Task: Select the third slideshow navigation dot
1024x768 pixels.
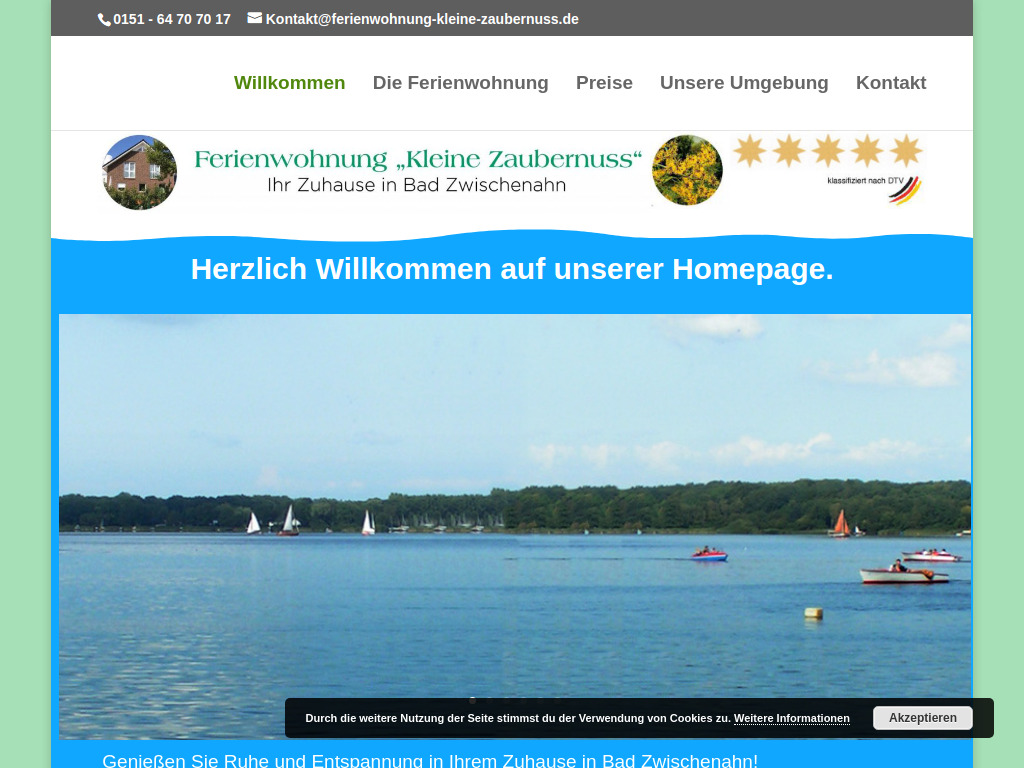Action: [505, 700]
